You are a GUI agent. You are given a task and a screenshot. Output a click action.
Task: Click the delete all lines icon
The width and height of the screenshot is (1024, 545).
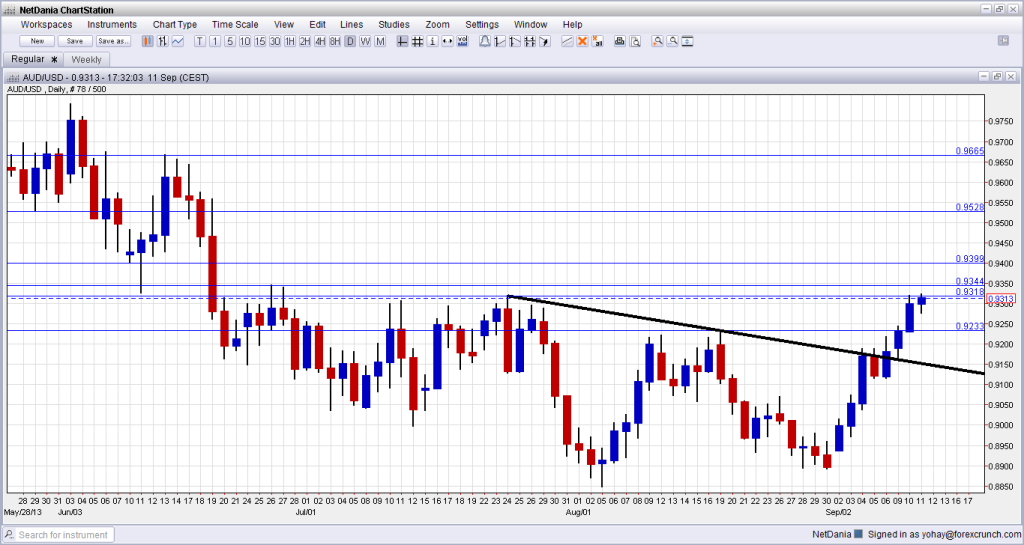pos(597,41)
